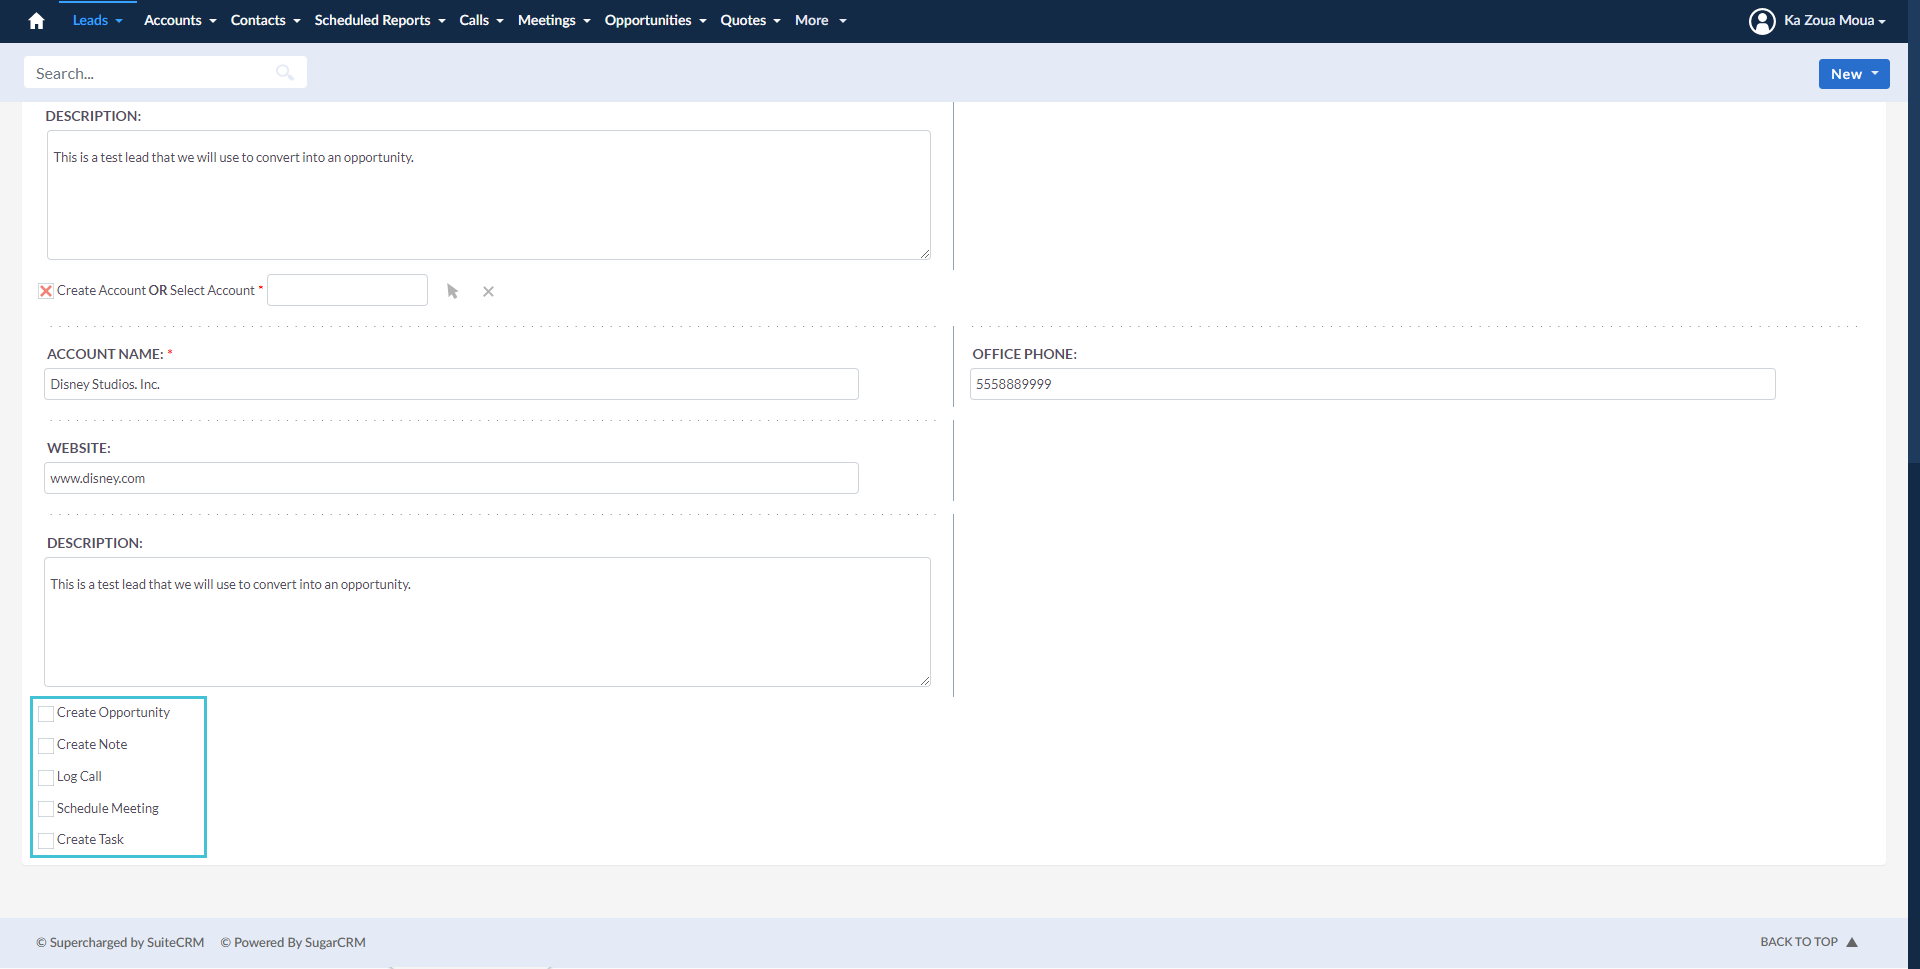Open Ka Zoua Moua user menu

pyautogui.click(x=1835, y=21)
